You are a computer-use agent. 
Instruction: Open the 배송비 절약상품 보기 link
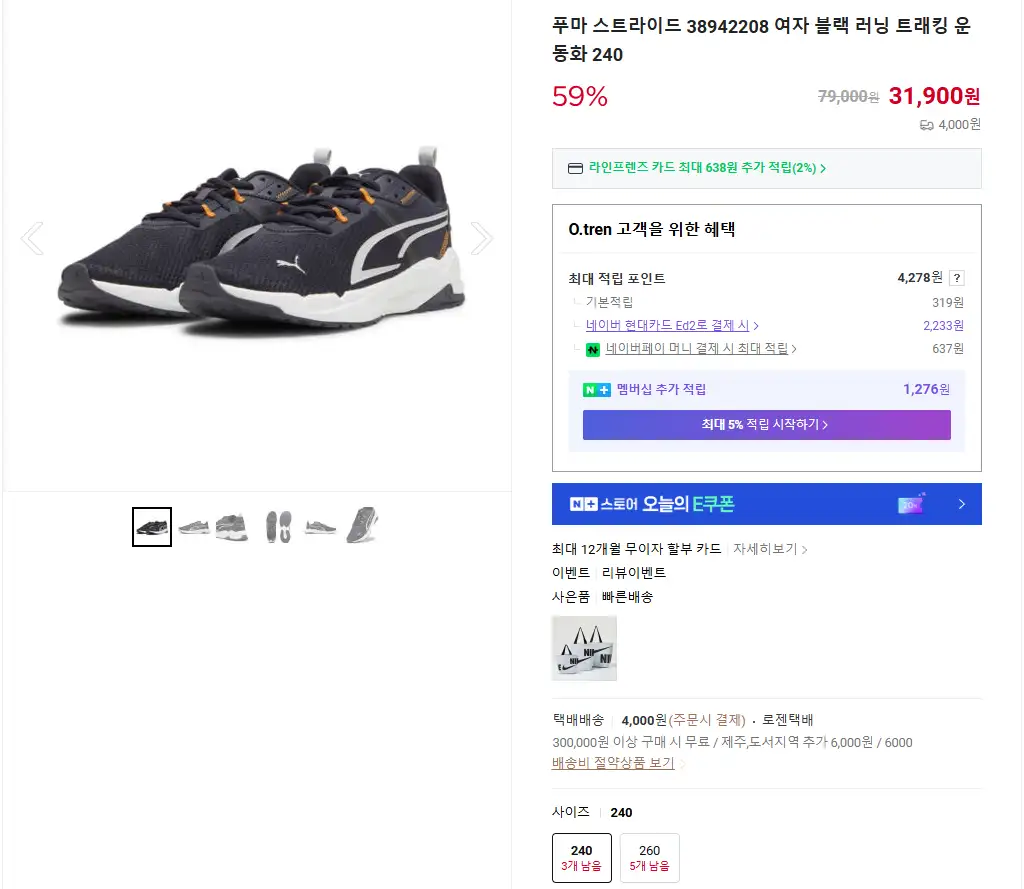tap(613, 763)
